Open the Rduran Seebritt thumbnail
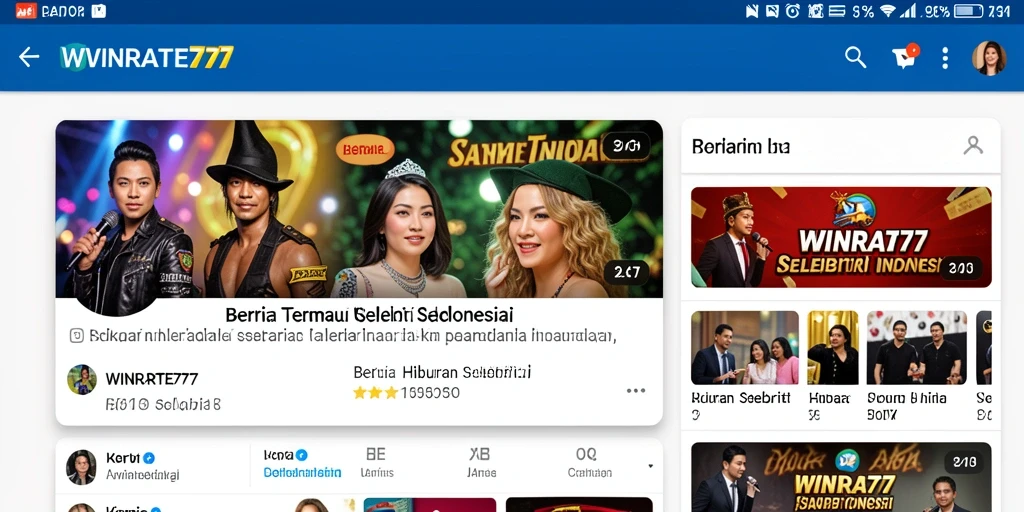Screen dimensions: 1024x512 click(x=744, y=347)
